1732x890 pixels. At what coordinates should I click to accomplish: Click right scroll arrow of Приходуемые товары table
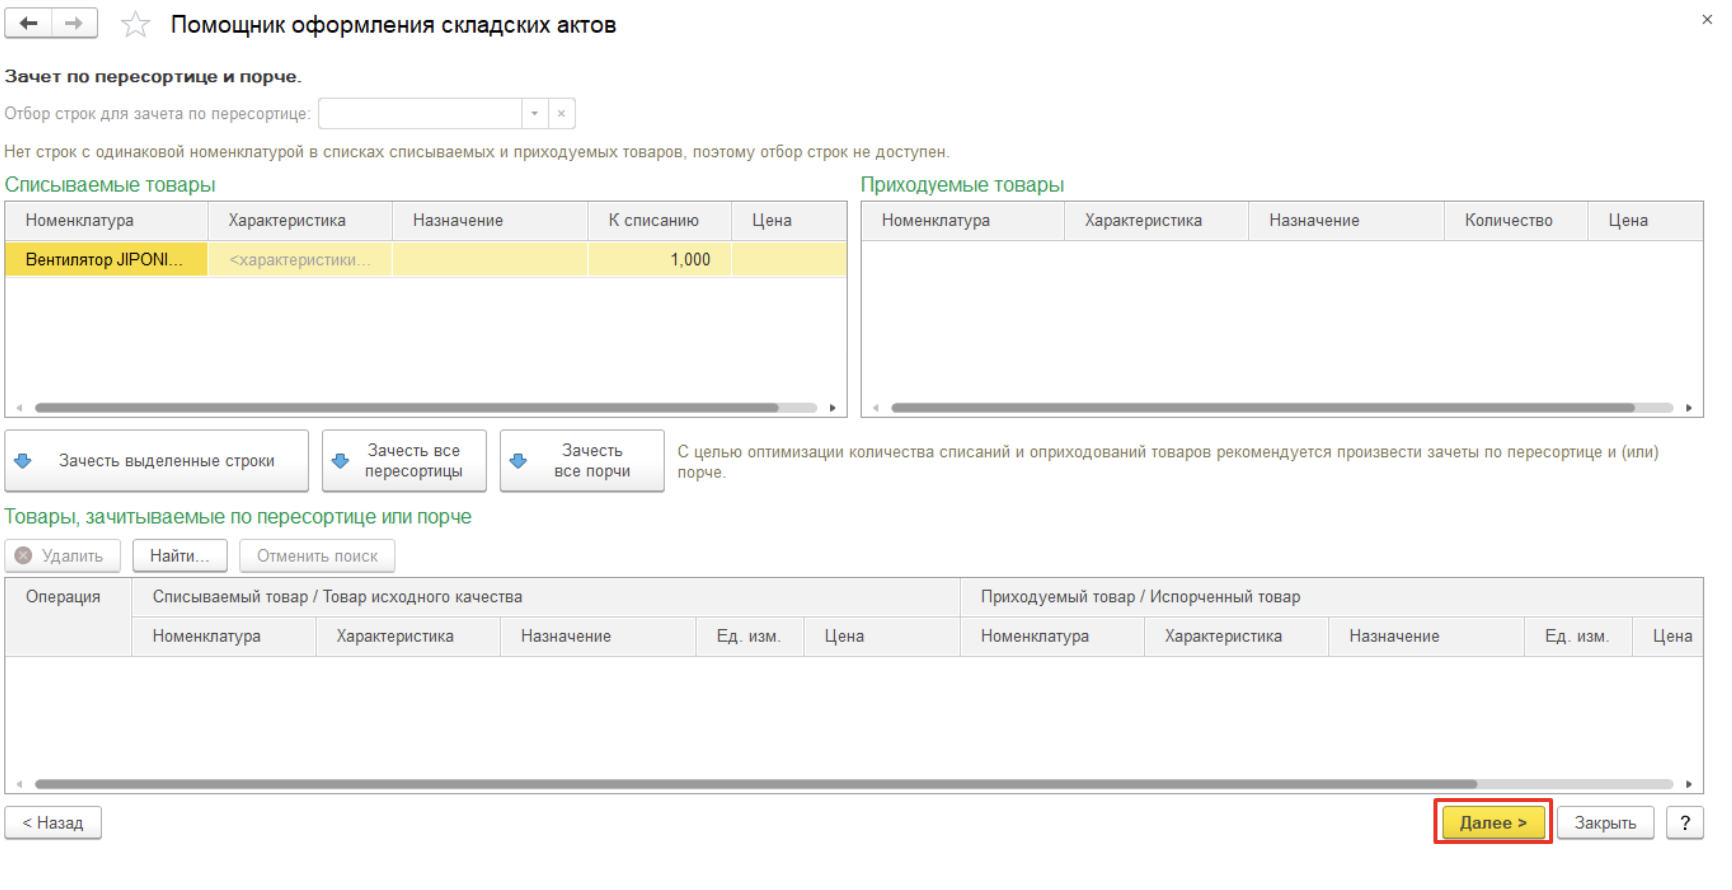tap(1688, 408)
